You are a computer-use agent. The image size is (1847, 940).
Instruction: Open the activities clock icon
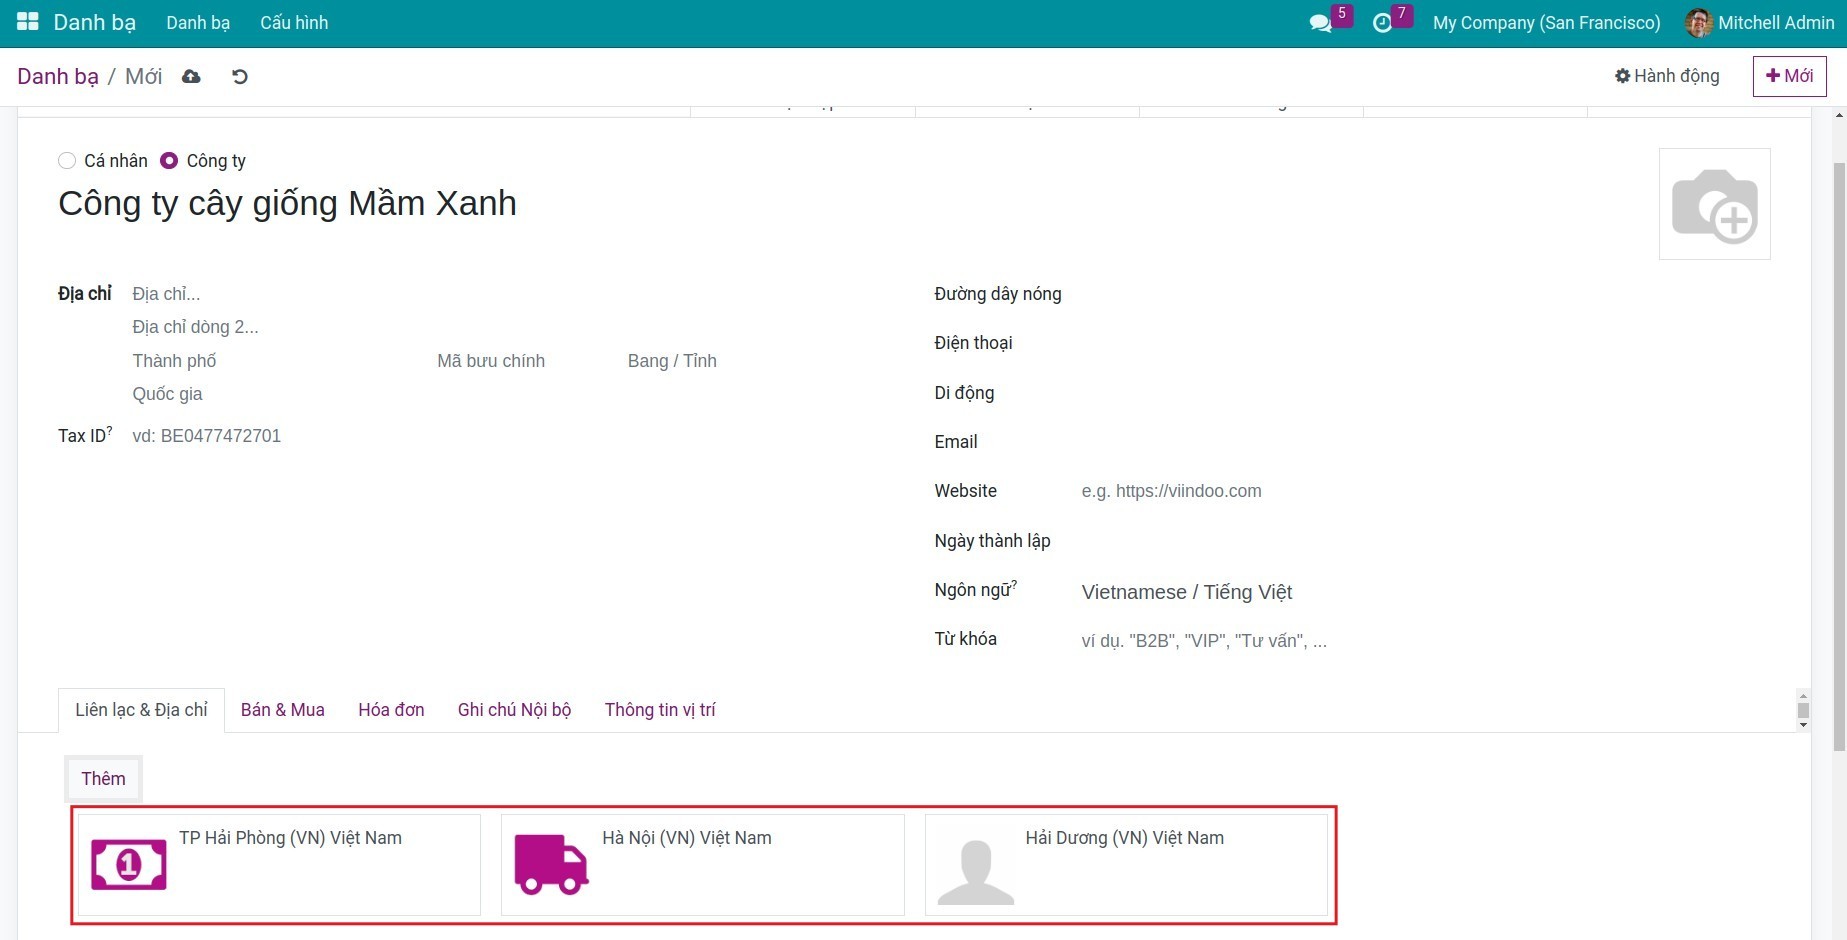click(1382, 23)
